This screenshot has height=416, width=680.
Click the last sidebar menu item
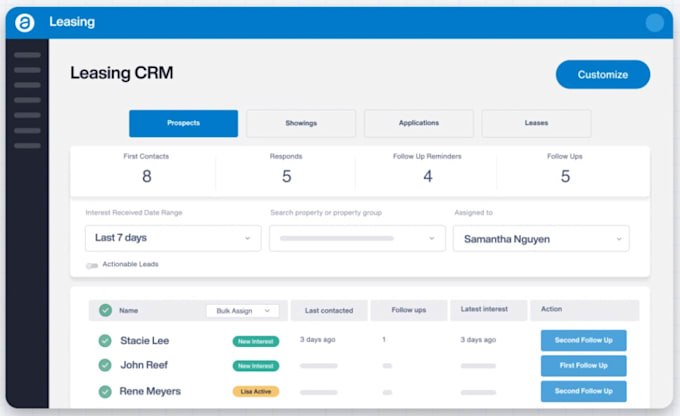tap(27, 146)
